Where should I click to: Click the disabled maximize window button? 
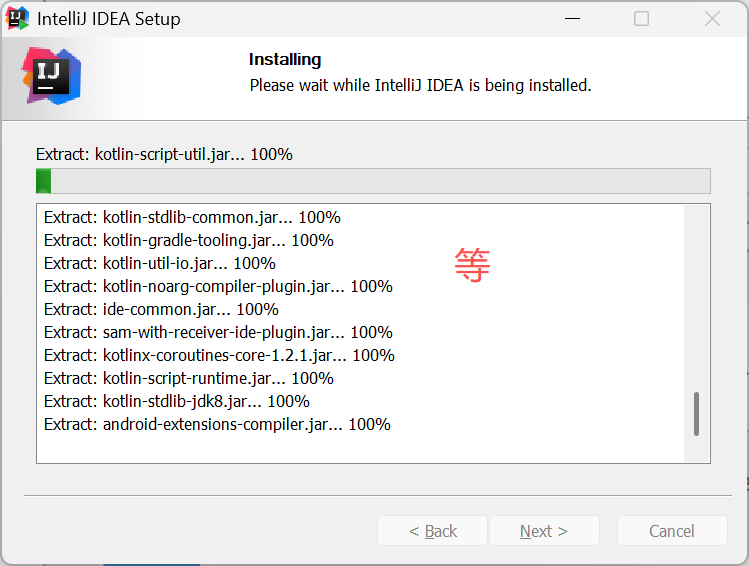(x=642, y=19)
